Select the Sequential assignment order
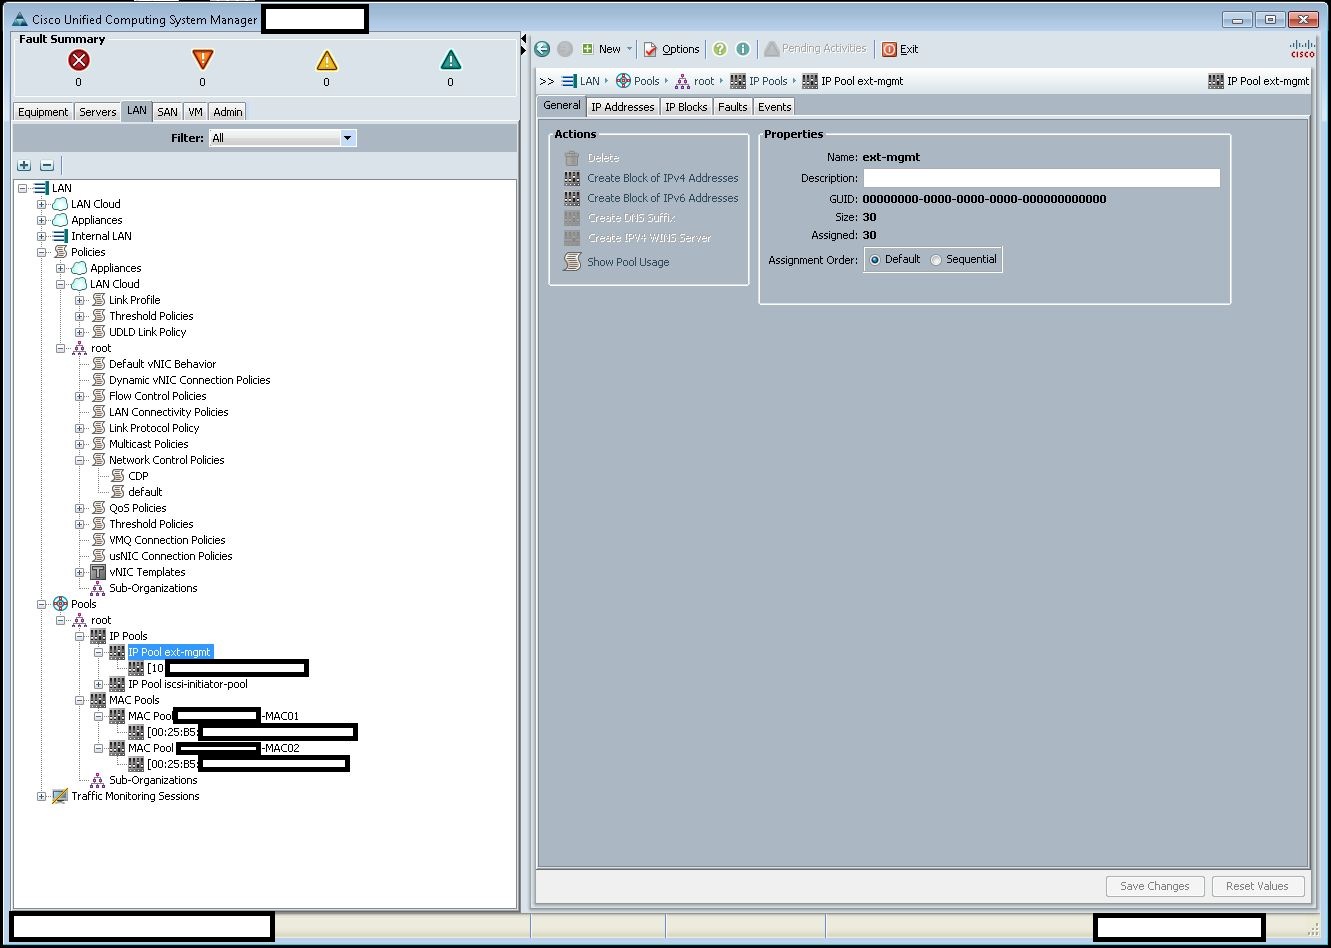This screenshot has height=948, width=1331. [937, 260]
